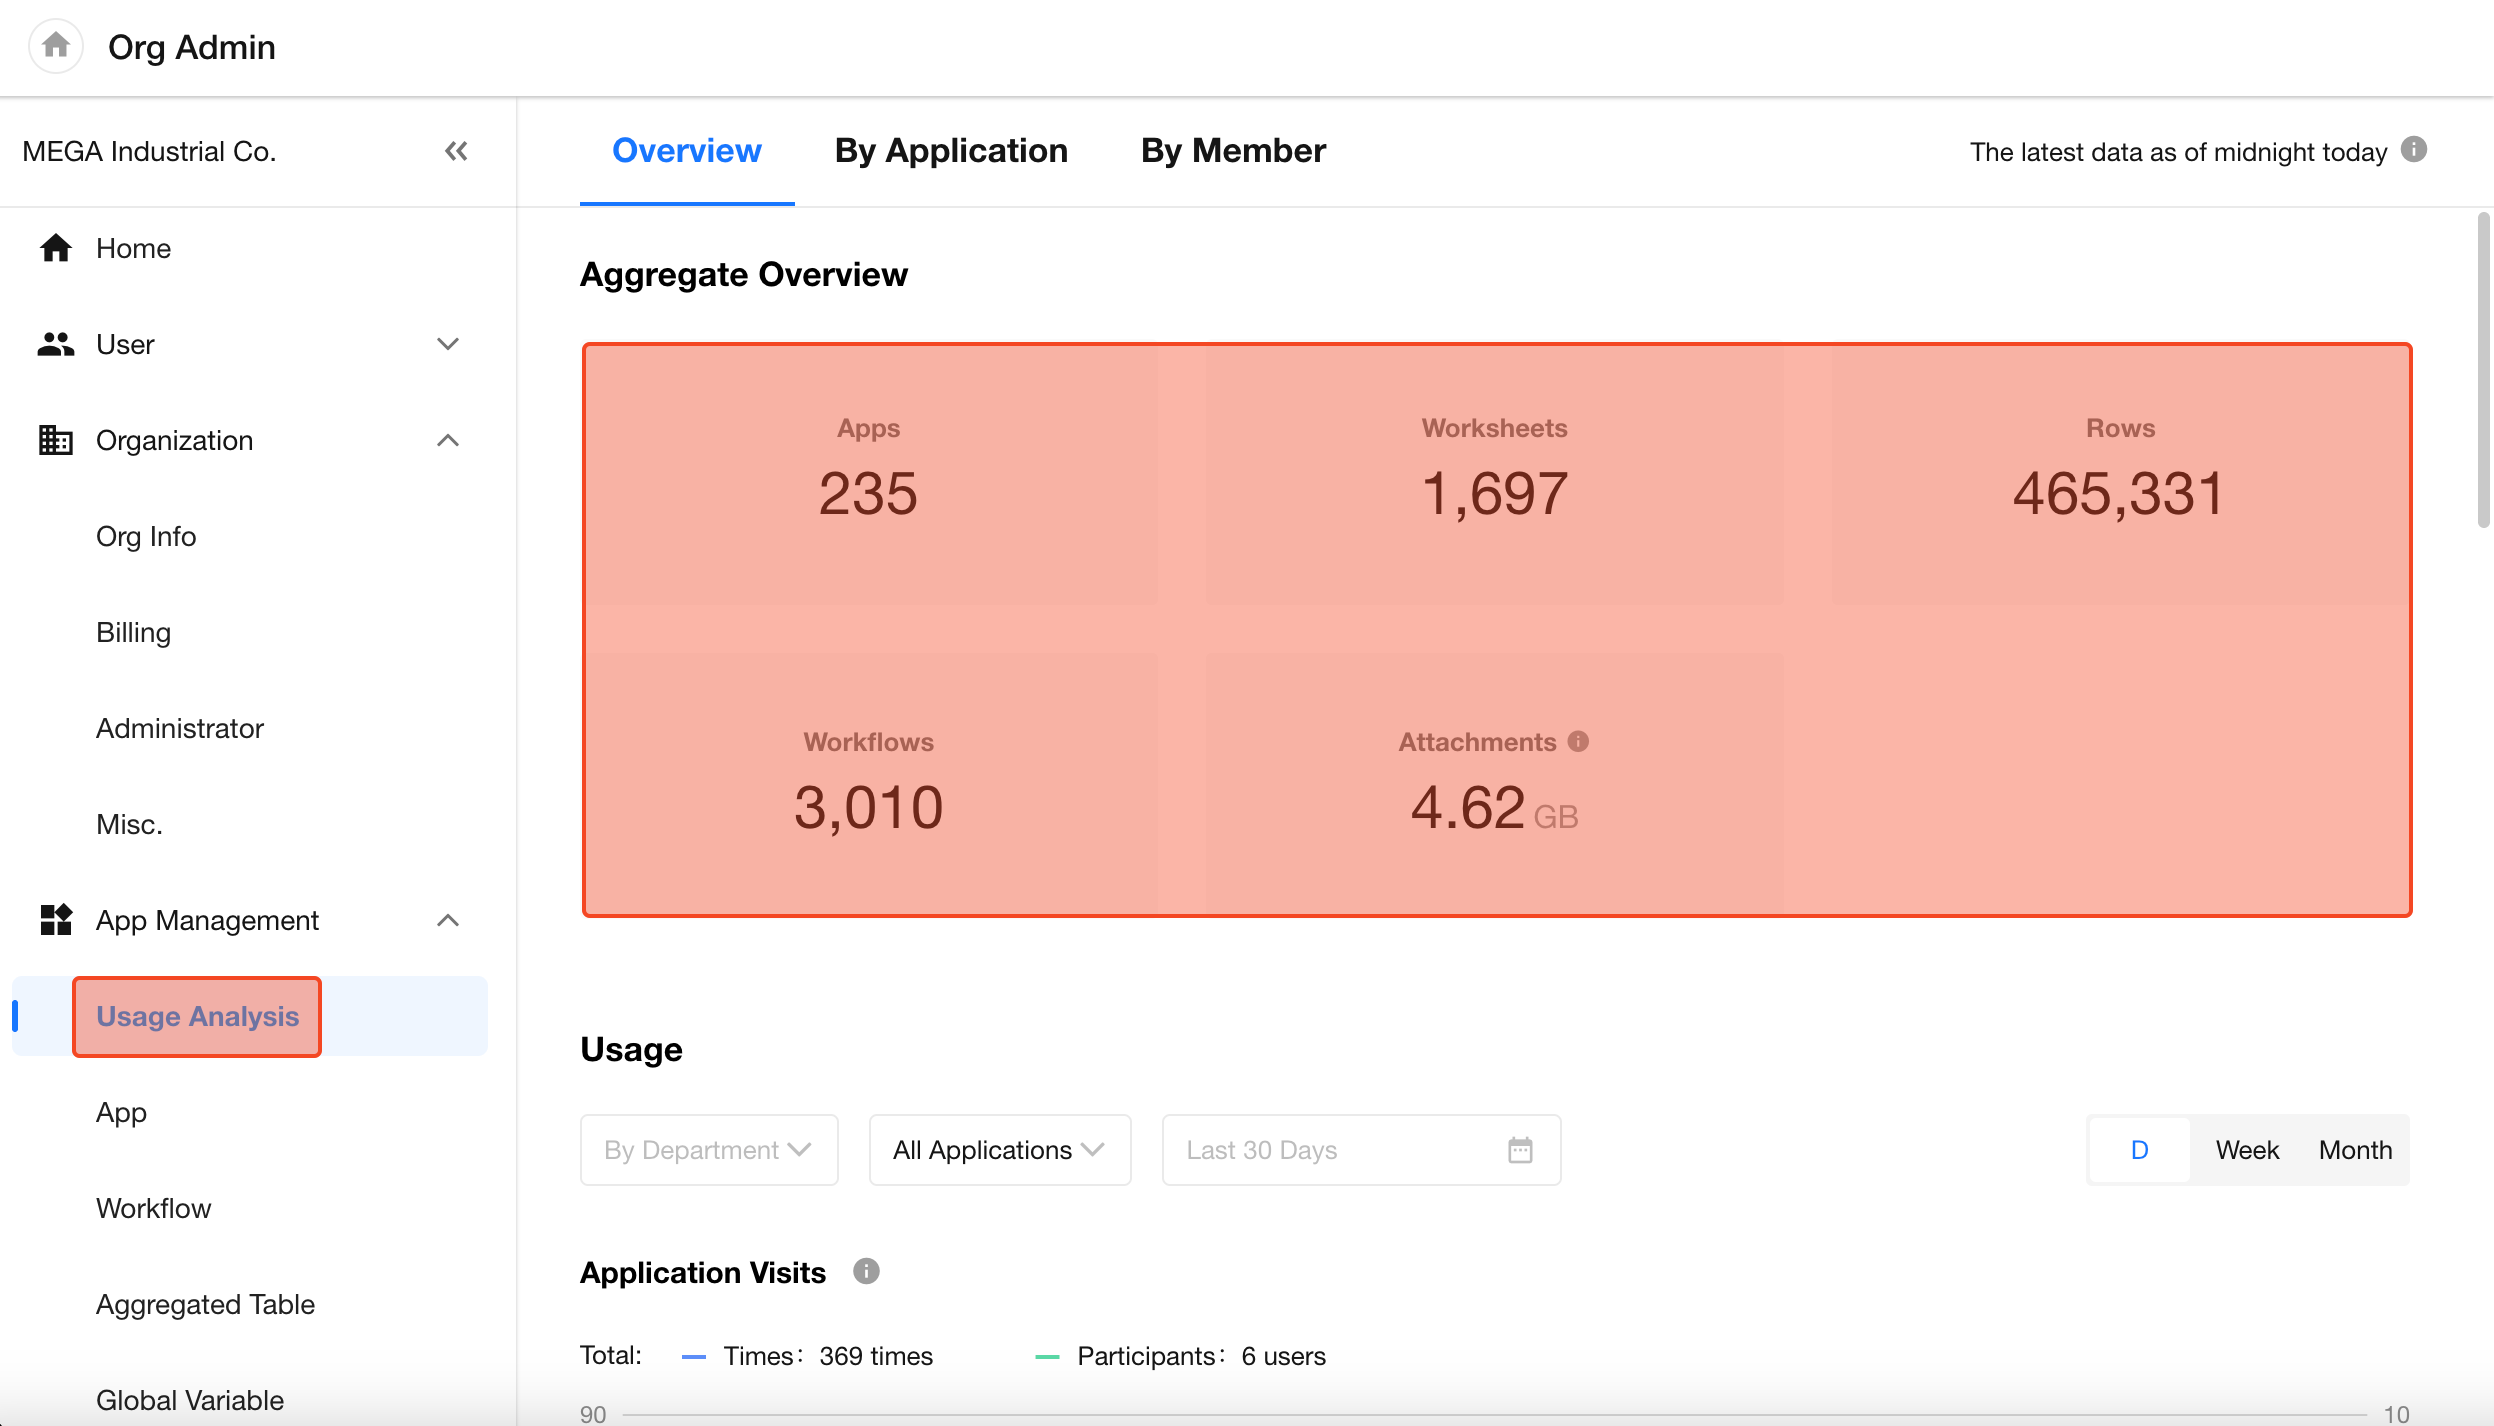Viewport: 2494px width, 1426px height.
Task: Click calendar icon in date range field
Action: click(x=1519, y=1150)
